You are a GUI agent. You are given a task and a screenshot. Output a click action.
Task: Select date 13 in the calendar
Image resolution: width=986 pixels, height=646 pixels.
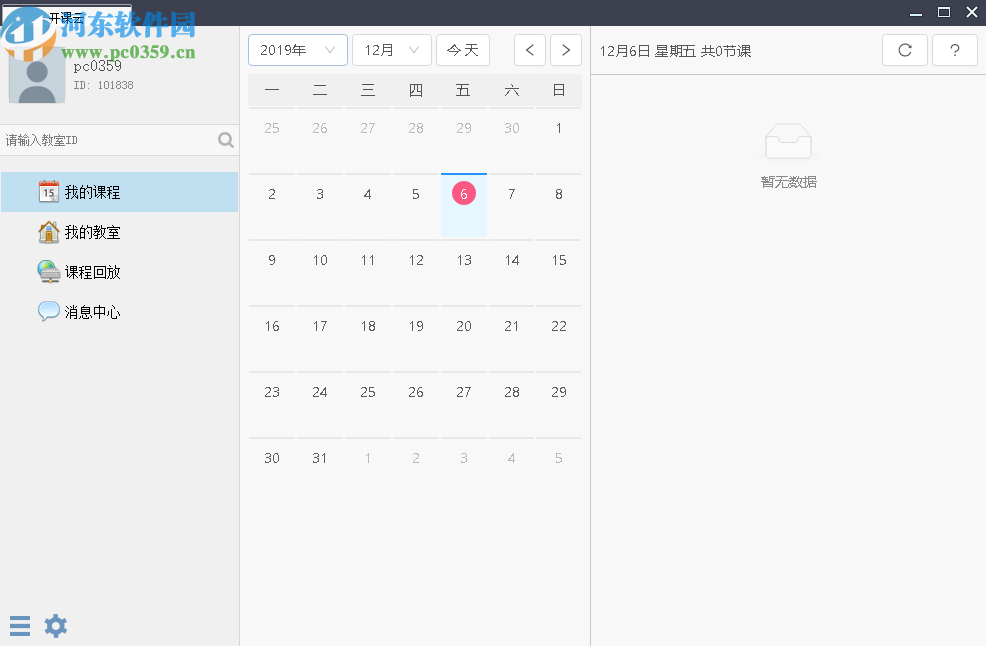click(463, 273)
